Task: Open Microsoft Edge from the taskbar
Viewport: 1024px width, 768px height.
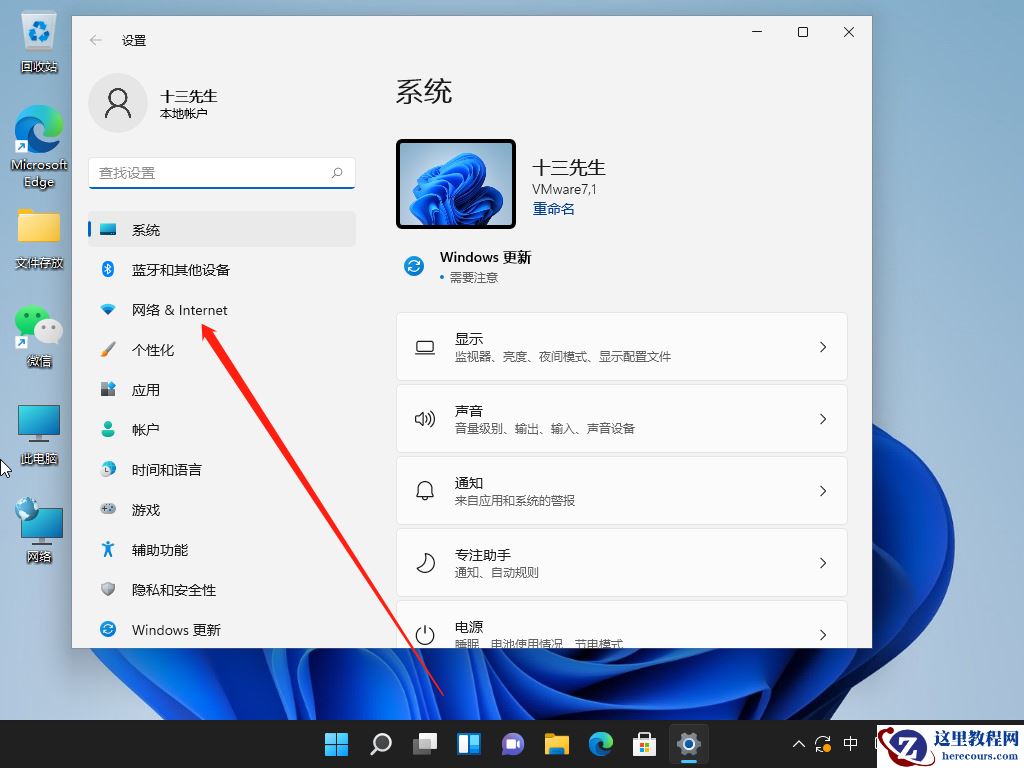Action: pyautogui.click(x=600, y=744)
